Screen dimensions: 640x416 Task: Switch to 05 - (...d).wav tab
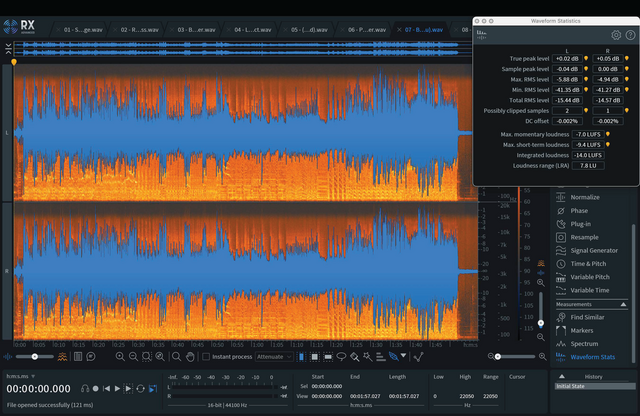309,30
